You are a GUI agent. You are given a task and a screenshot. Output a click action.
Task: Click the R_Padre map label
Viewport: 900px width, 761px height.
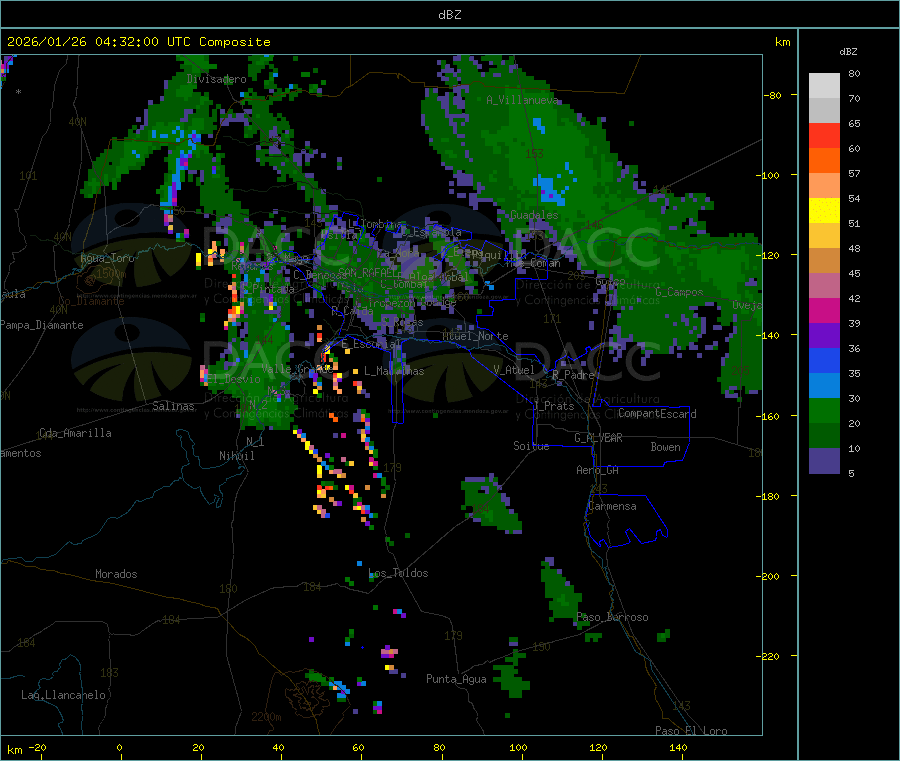[x=573, y=375]
